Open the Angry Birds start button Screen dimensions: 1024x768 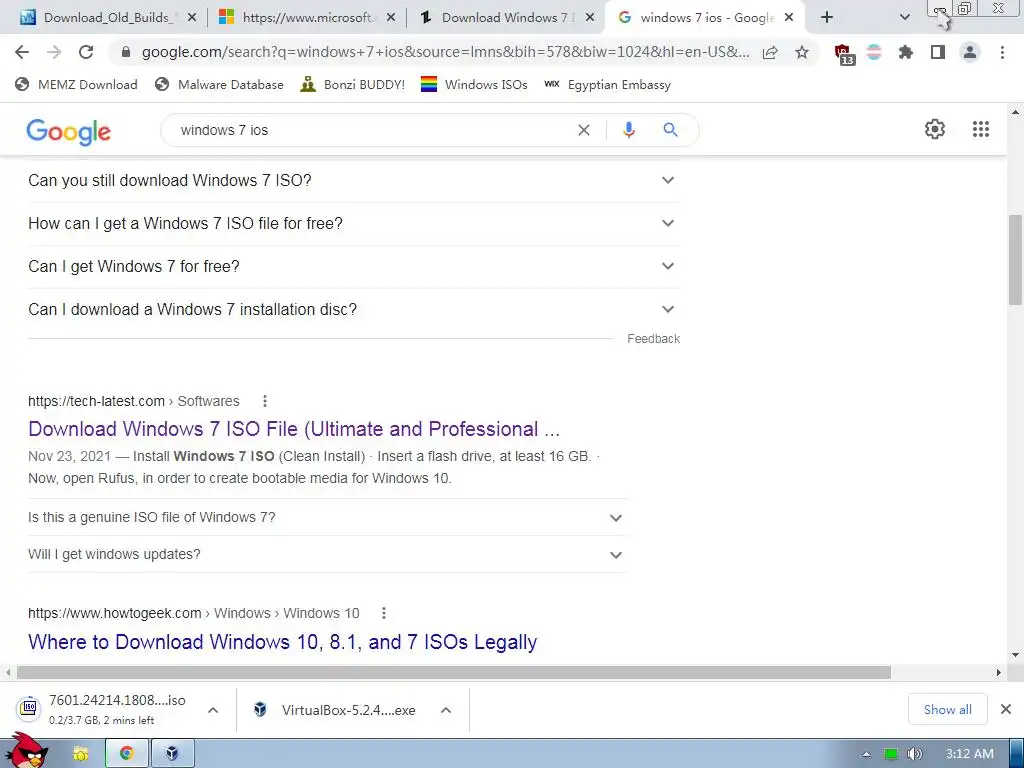[x=26, y=751]
